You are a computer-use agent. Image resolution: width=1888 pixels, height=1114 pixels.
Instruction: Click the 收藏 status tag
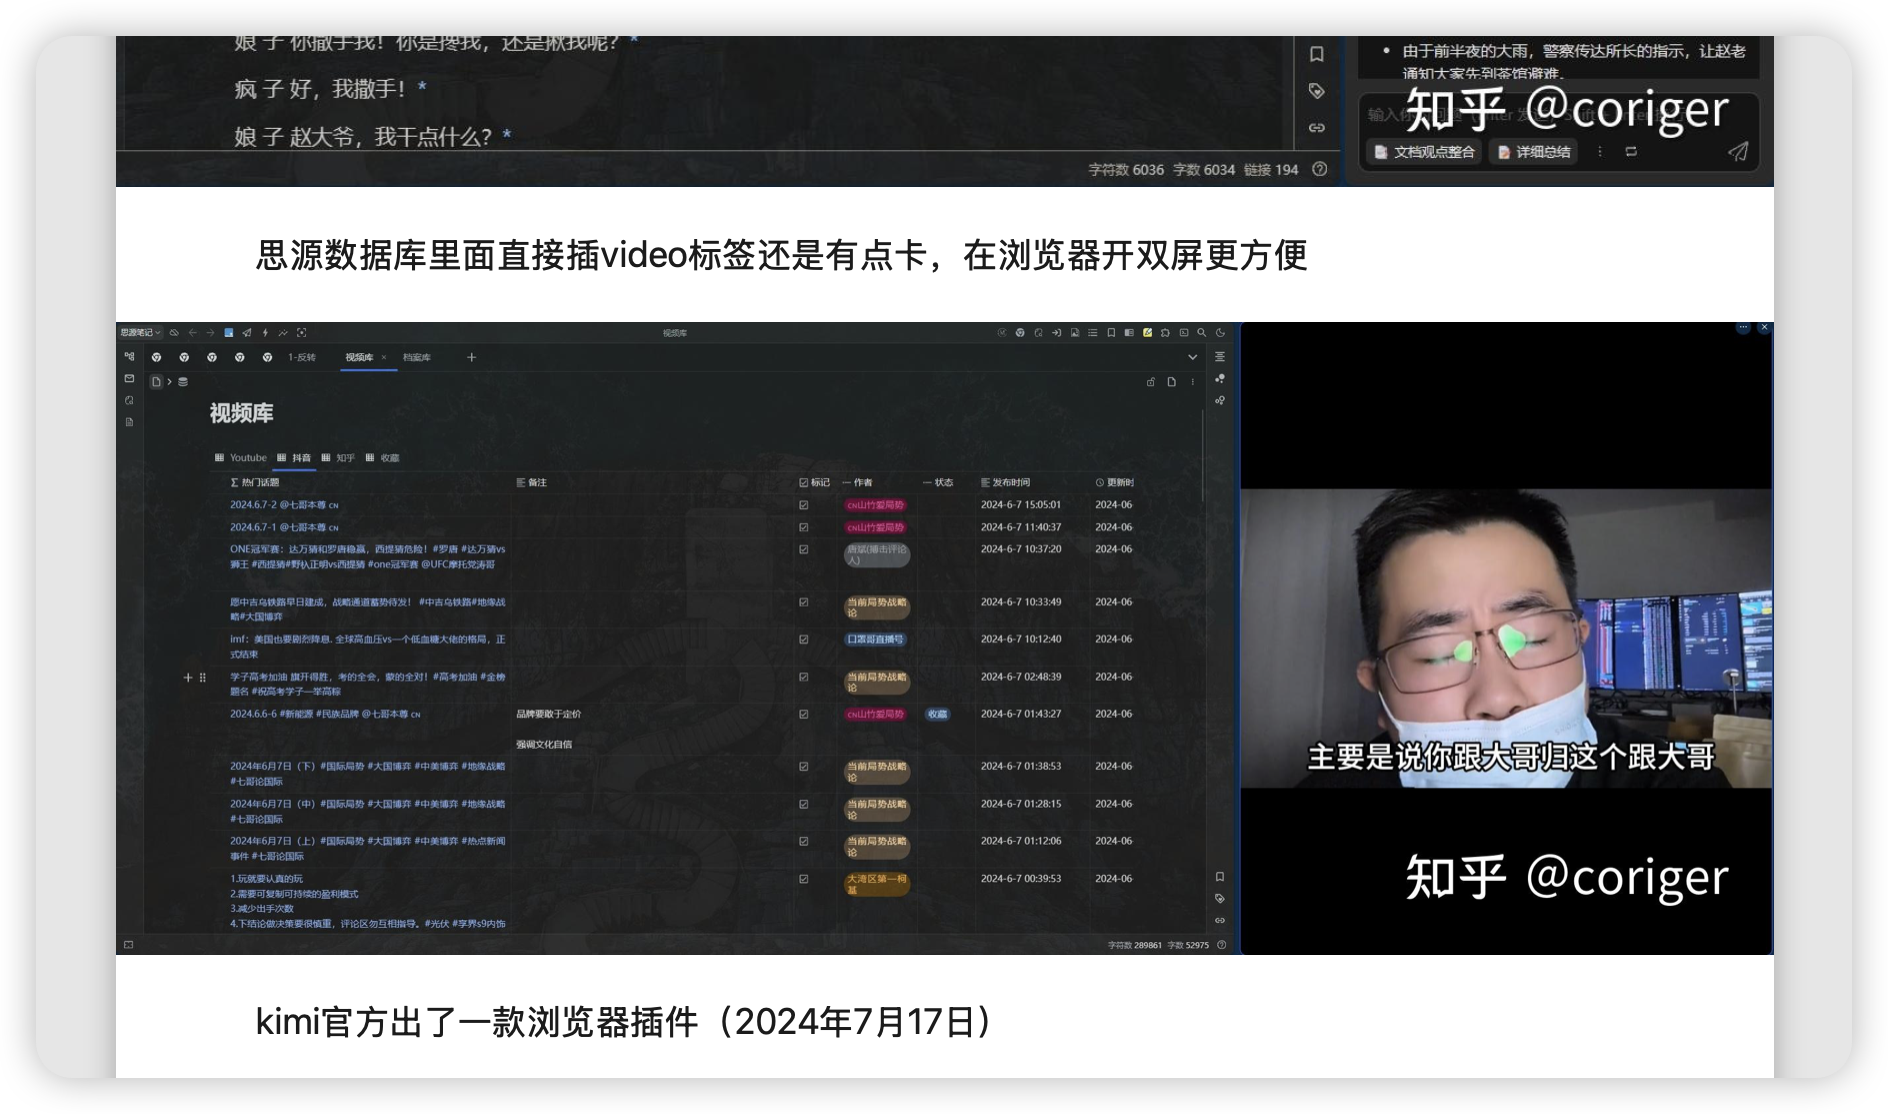[937, 714]
